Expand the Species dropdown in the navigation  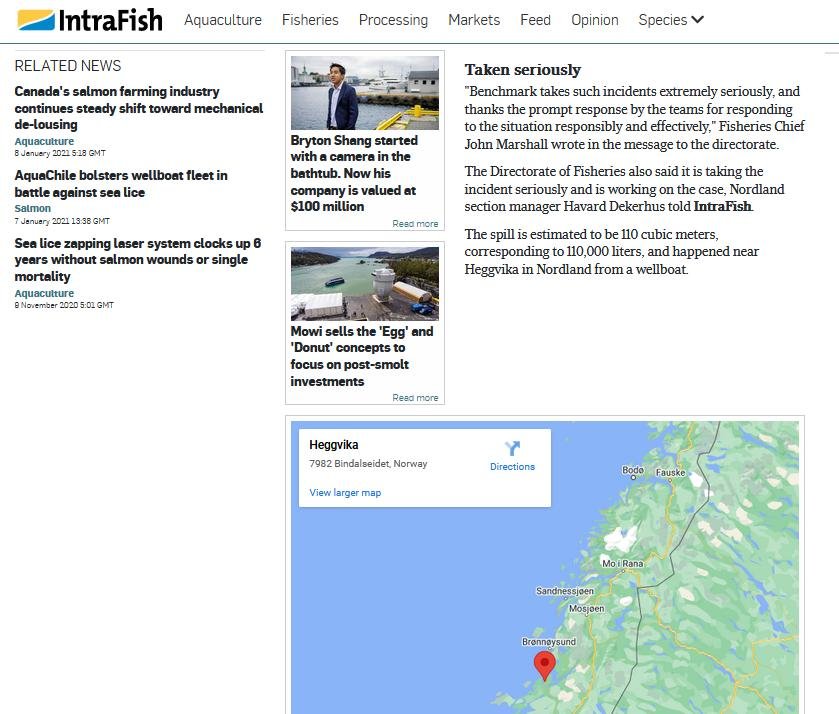coord(671,19)
